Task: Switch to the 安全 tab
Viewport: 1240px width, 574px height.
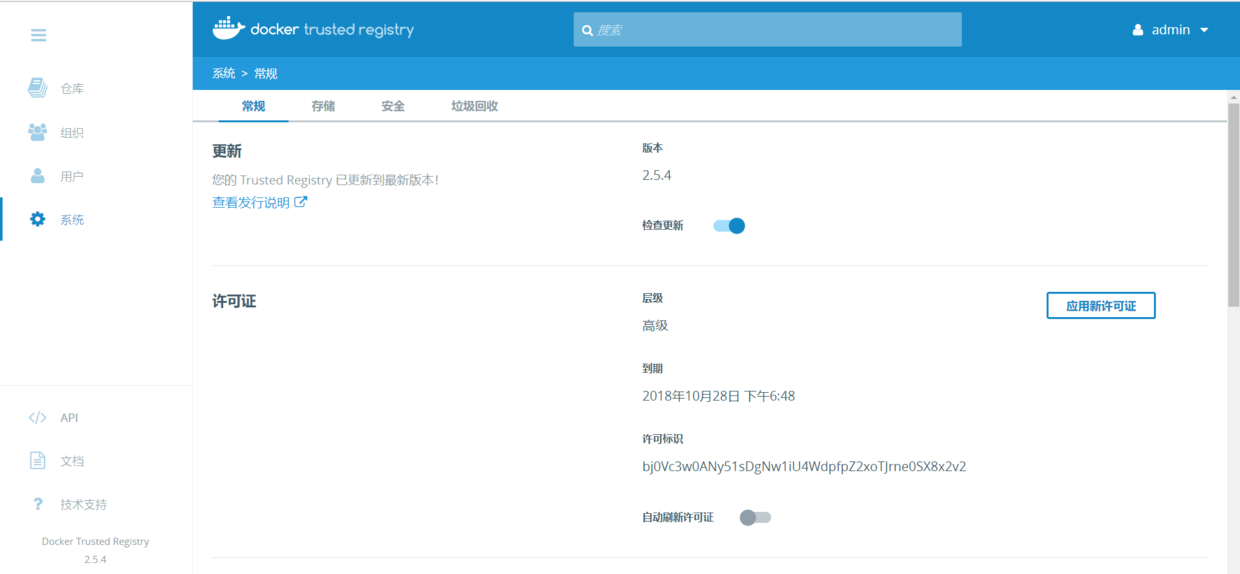Action: 393,106
